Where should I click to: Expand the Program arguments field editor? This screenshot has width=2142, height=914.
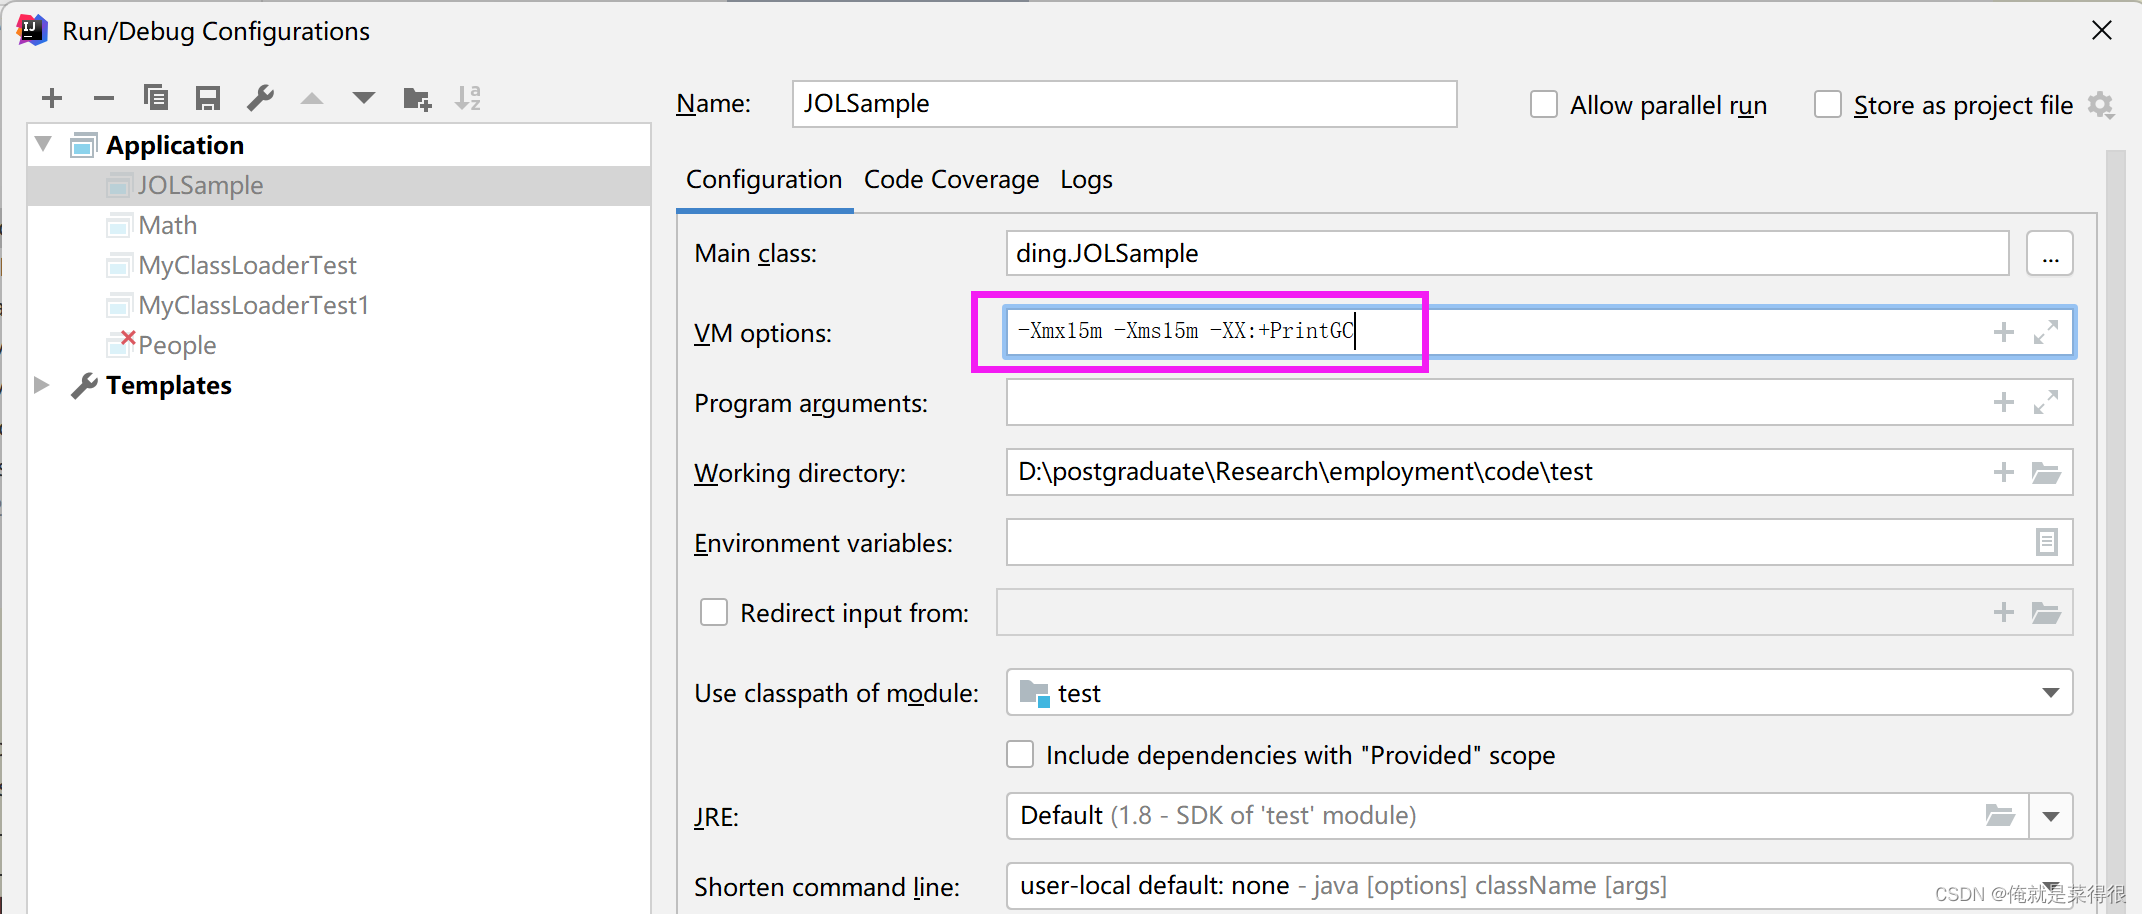(2046, 402)
